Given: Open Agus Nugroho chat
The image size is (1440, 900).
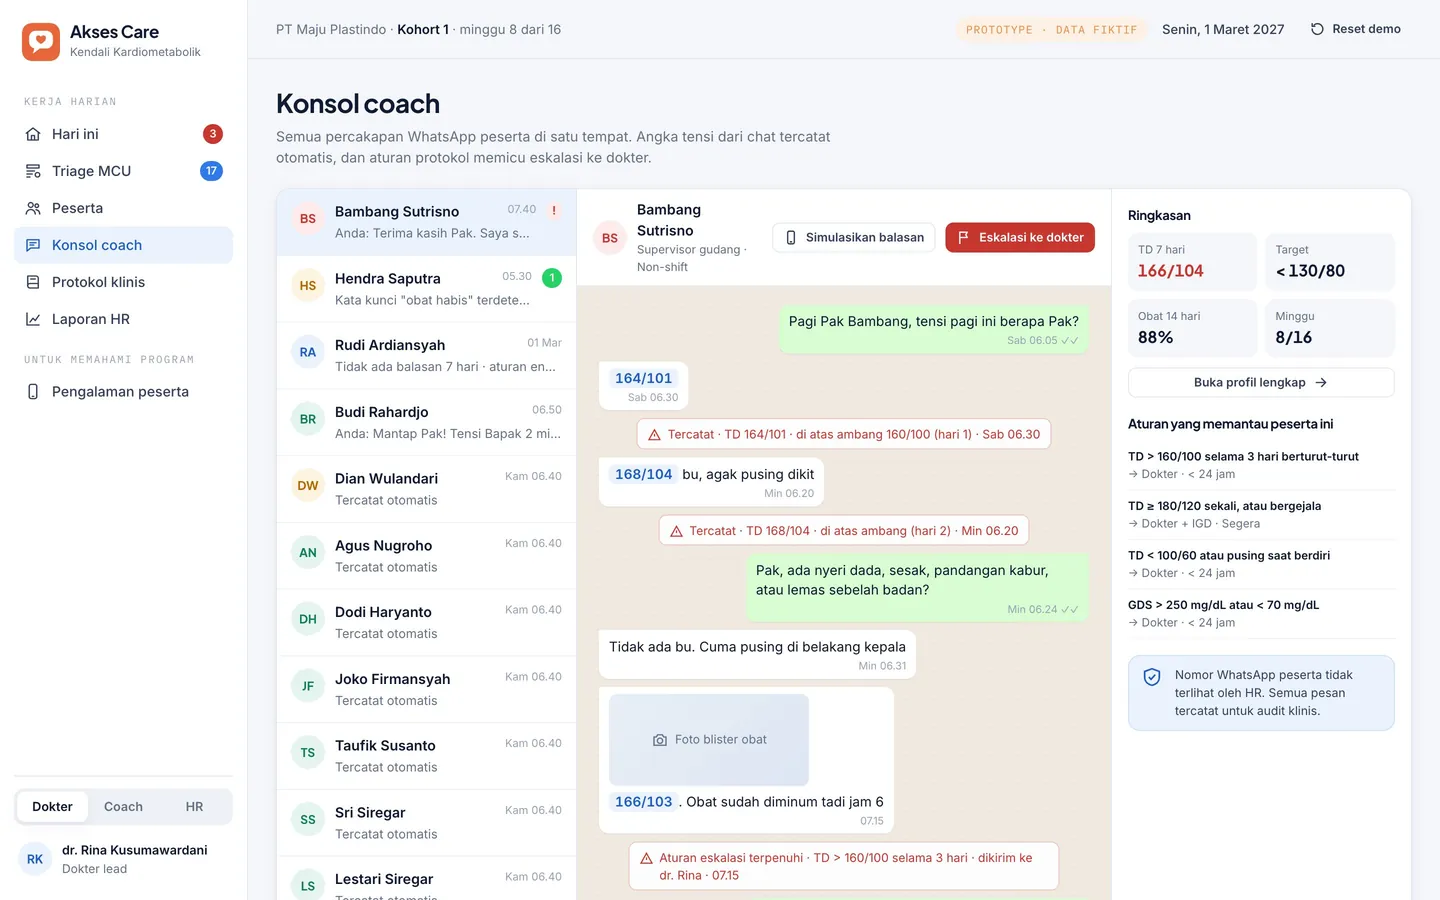Looking at the screenshot, I should [x=426, y=556].
